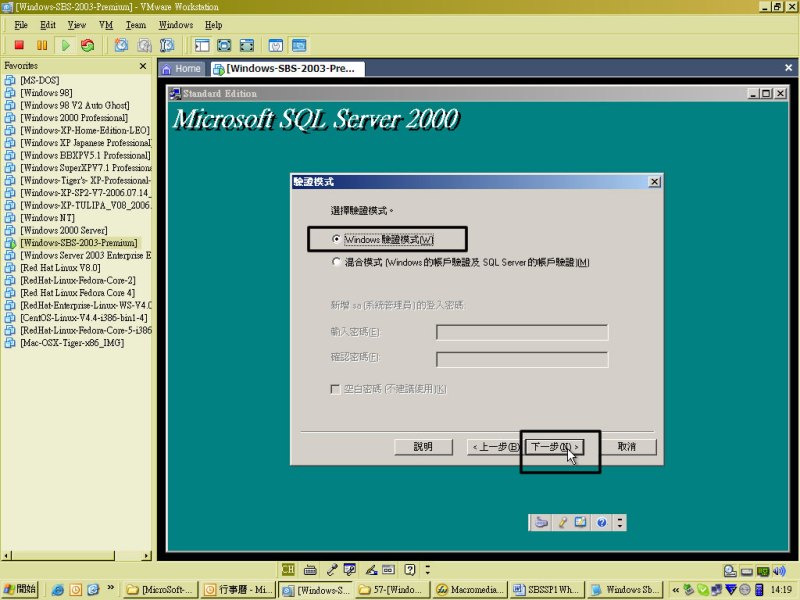Viewport: 800px width, 600px height.
Task: Expand the quick launch overflow chevron
Action: point(111,588)
